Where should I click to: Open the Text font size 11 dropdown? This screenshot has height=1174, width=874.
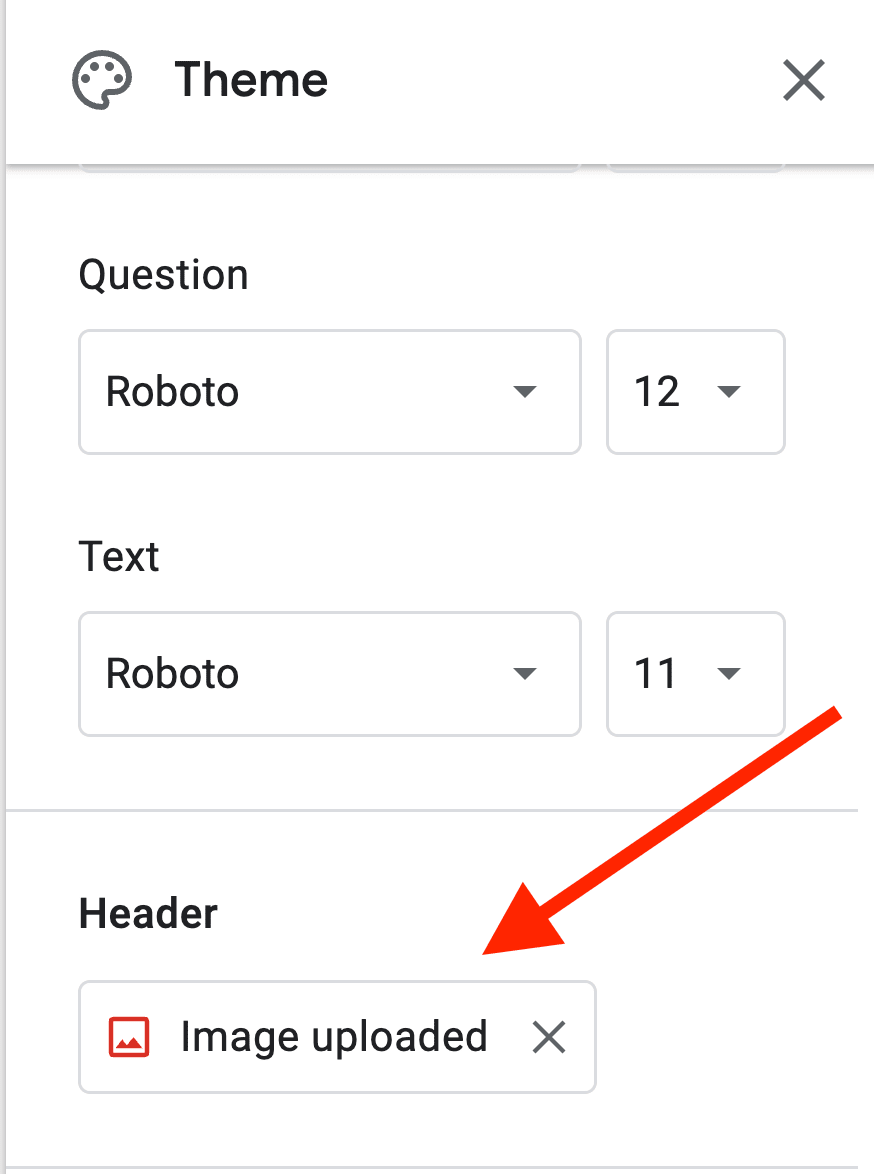click(x=695, y=674)
